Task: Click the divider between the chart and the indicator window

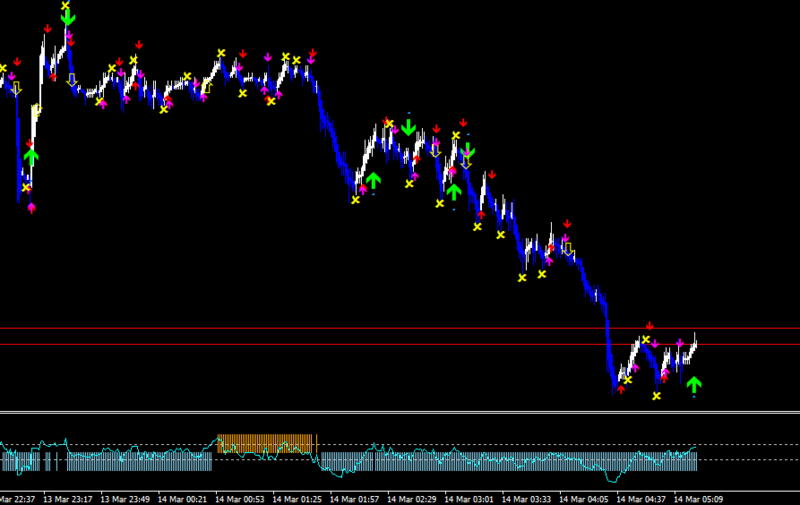Action: click(400, 412)
